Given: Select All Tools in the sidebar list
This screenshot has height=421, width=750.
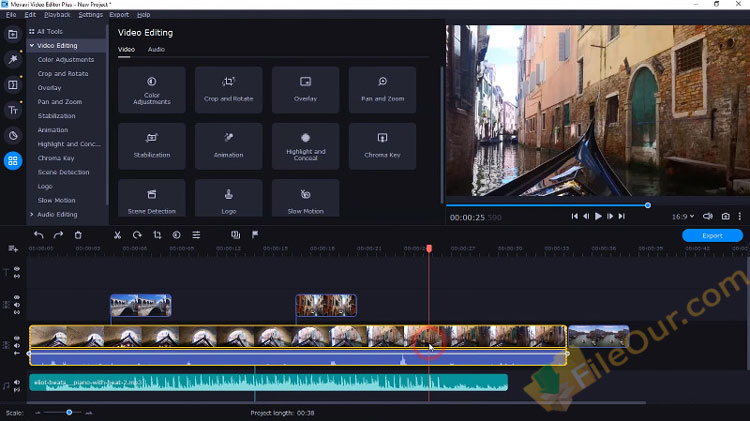Looking at the screenshot, I should [50, 32].
